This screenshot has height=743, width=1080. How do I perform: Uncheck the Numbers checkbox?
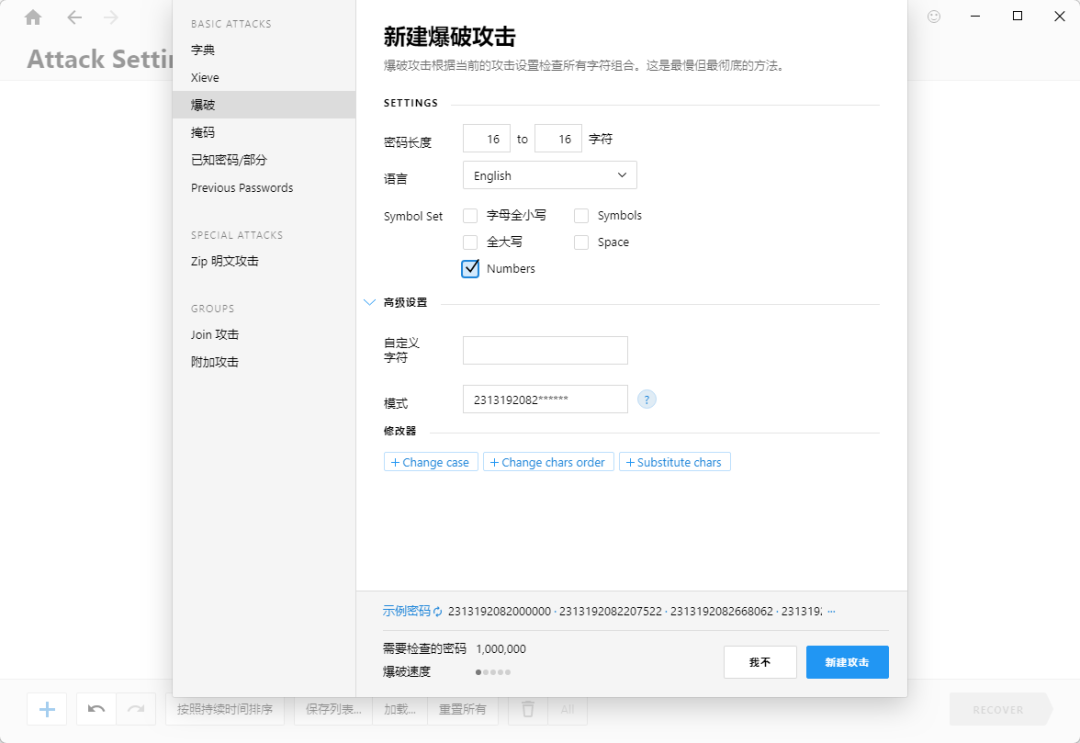(470, 269)
